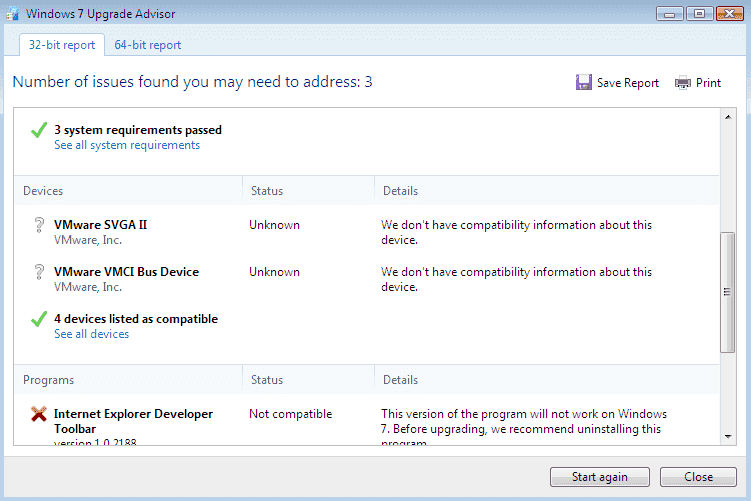Click the question mark icon for VMware VMCI Bus Device

[x=39, y=272]
